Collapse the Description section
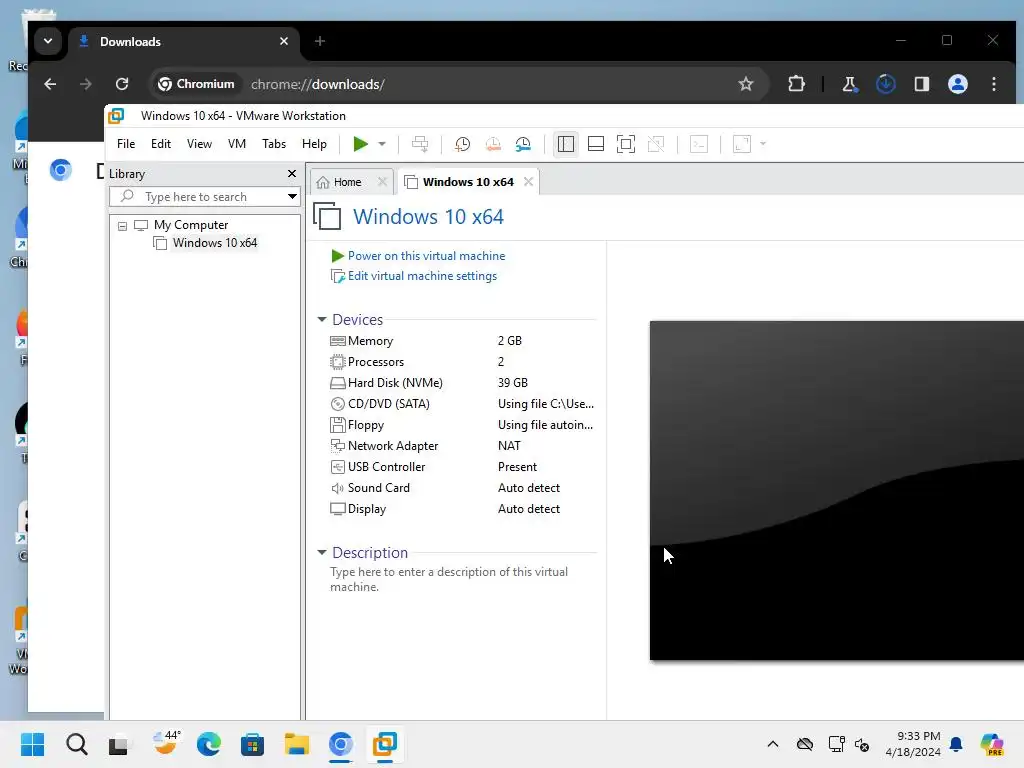This screenshot has height=768, width=1024. click(x=321, y=552)
